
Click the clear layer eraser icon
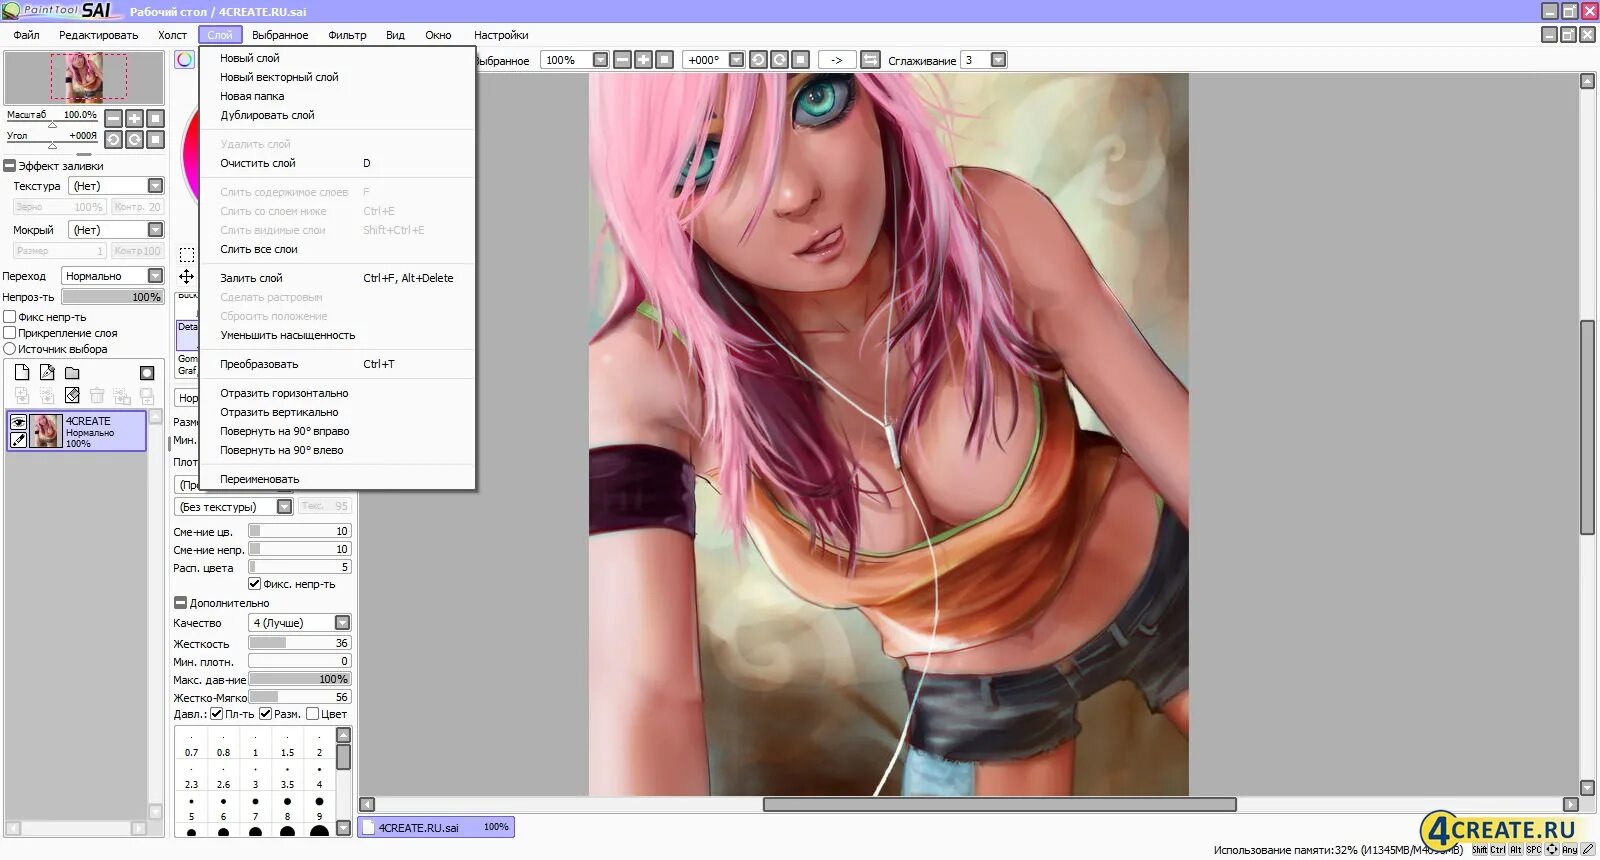pos(72,395)
